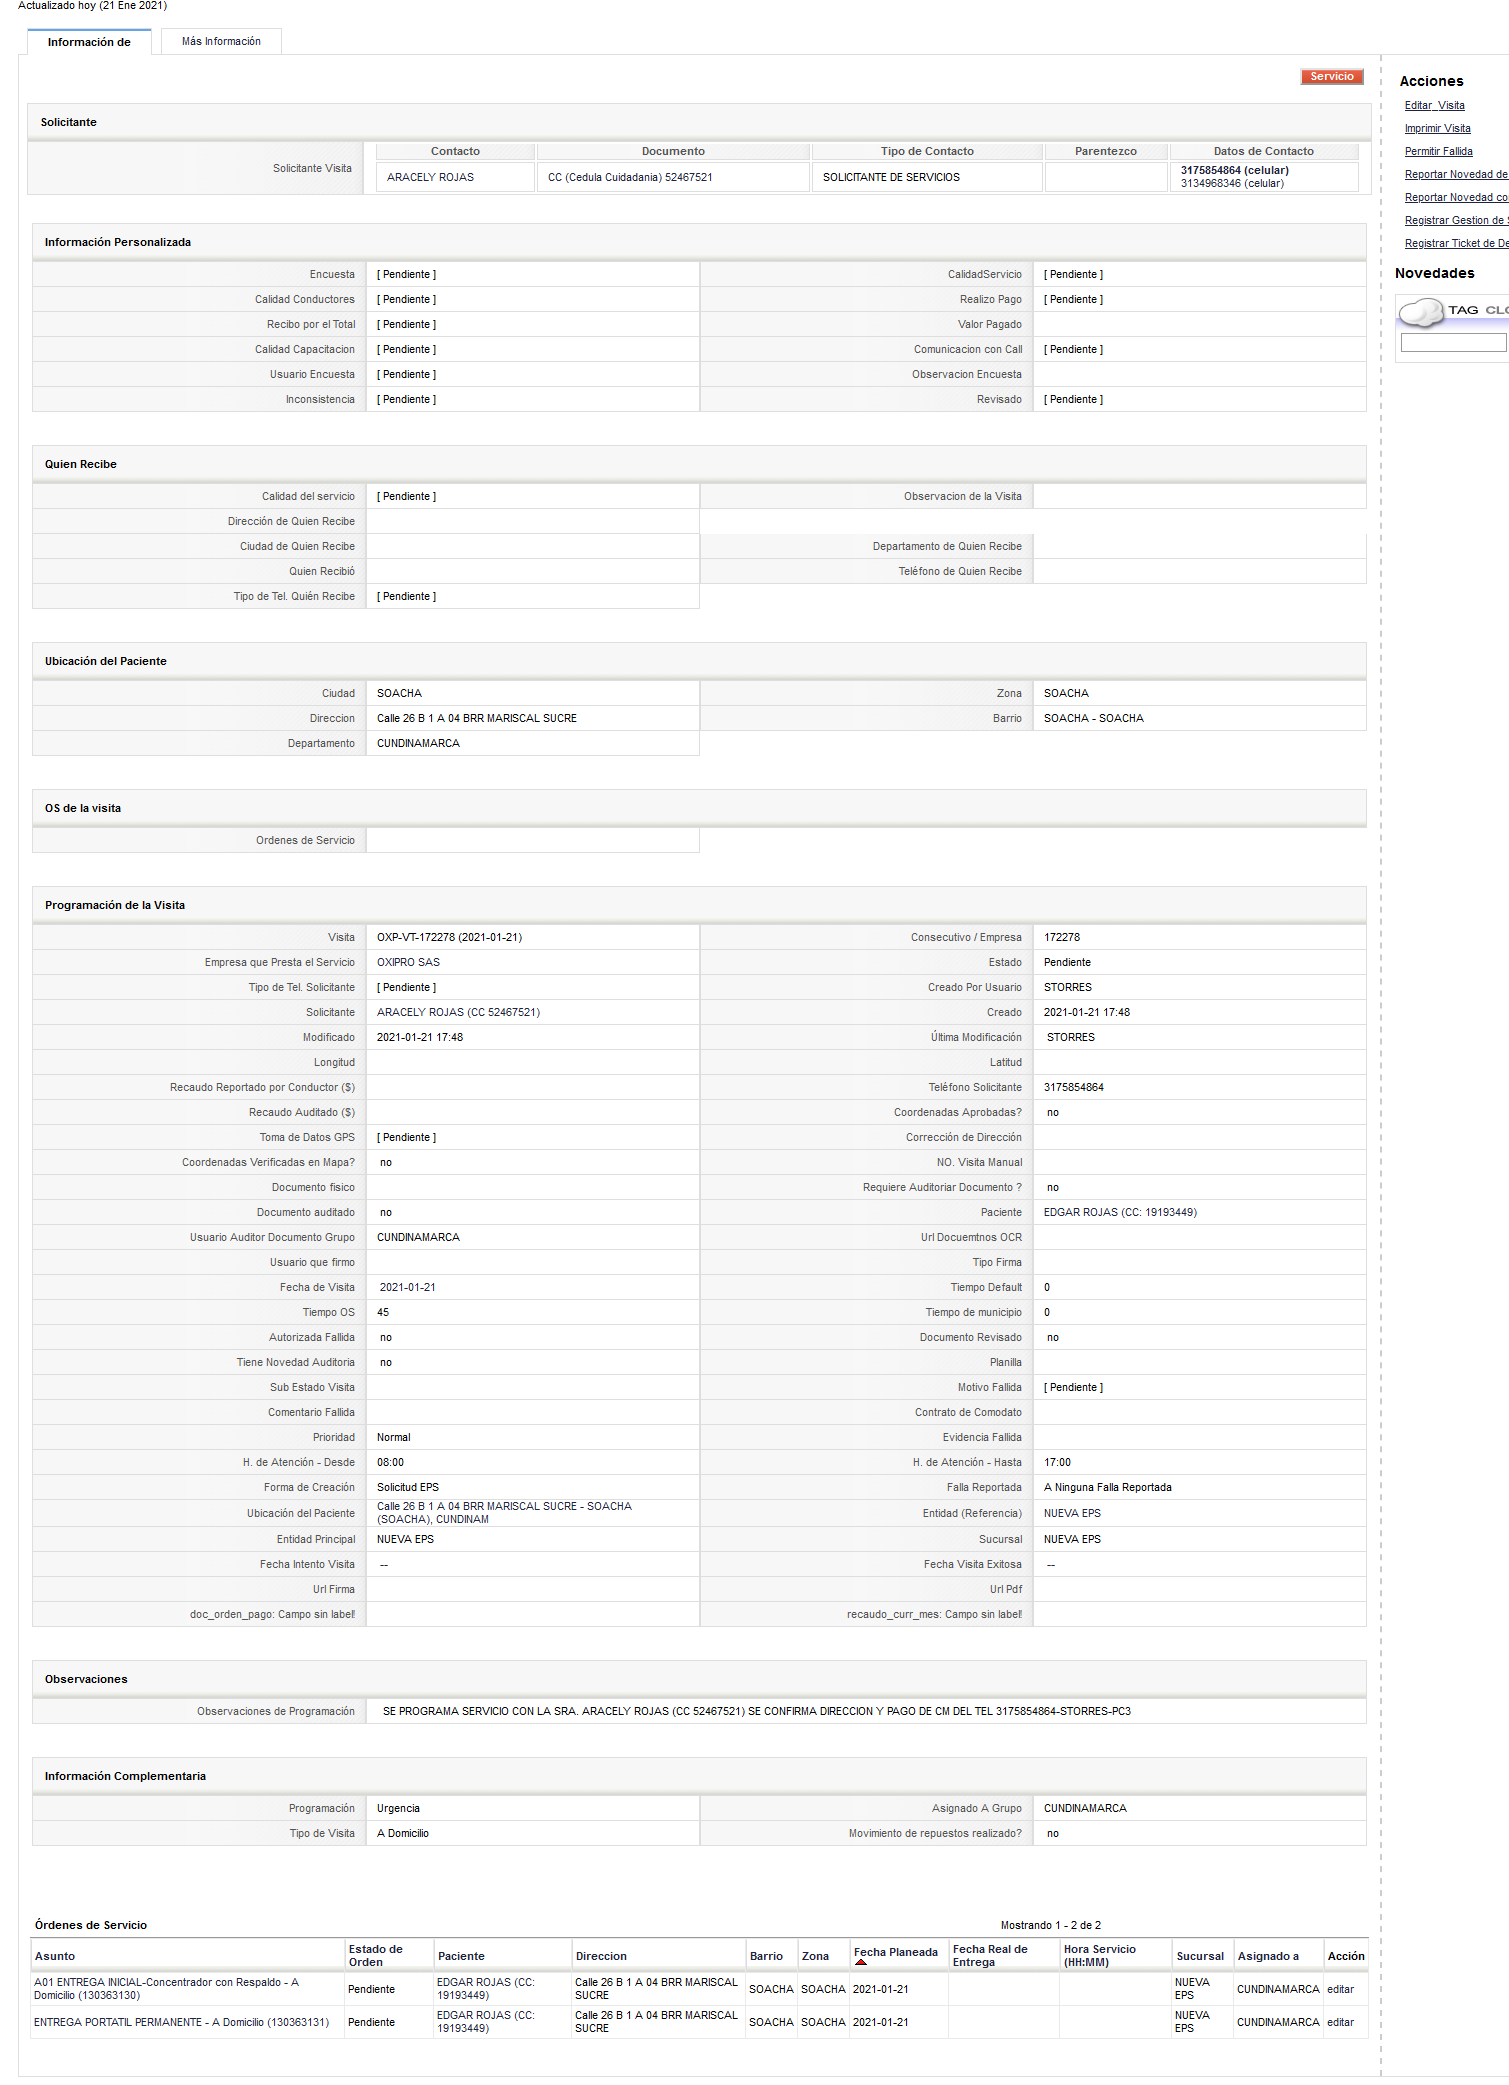Open Registrar Gestion de link
Image resolution: width=1509 pixels, height=2085 pixels.
[1456, 220]
